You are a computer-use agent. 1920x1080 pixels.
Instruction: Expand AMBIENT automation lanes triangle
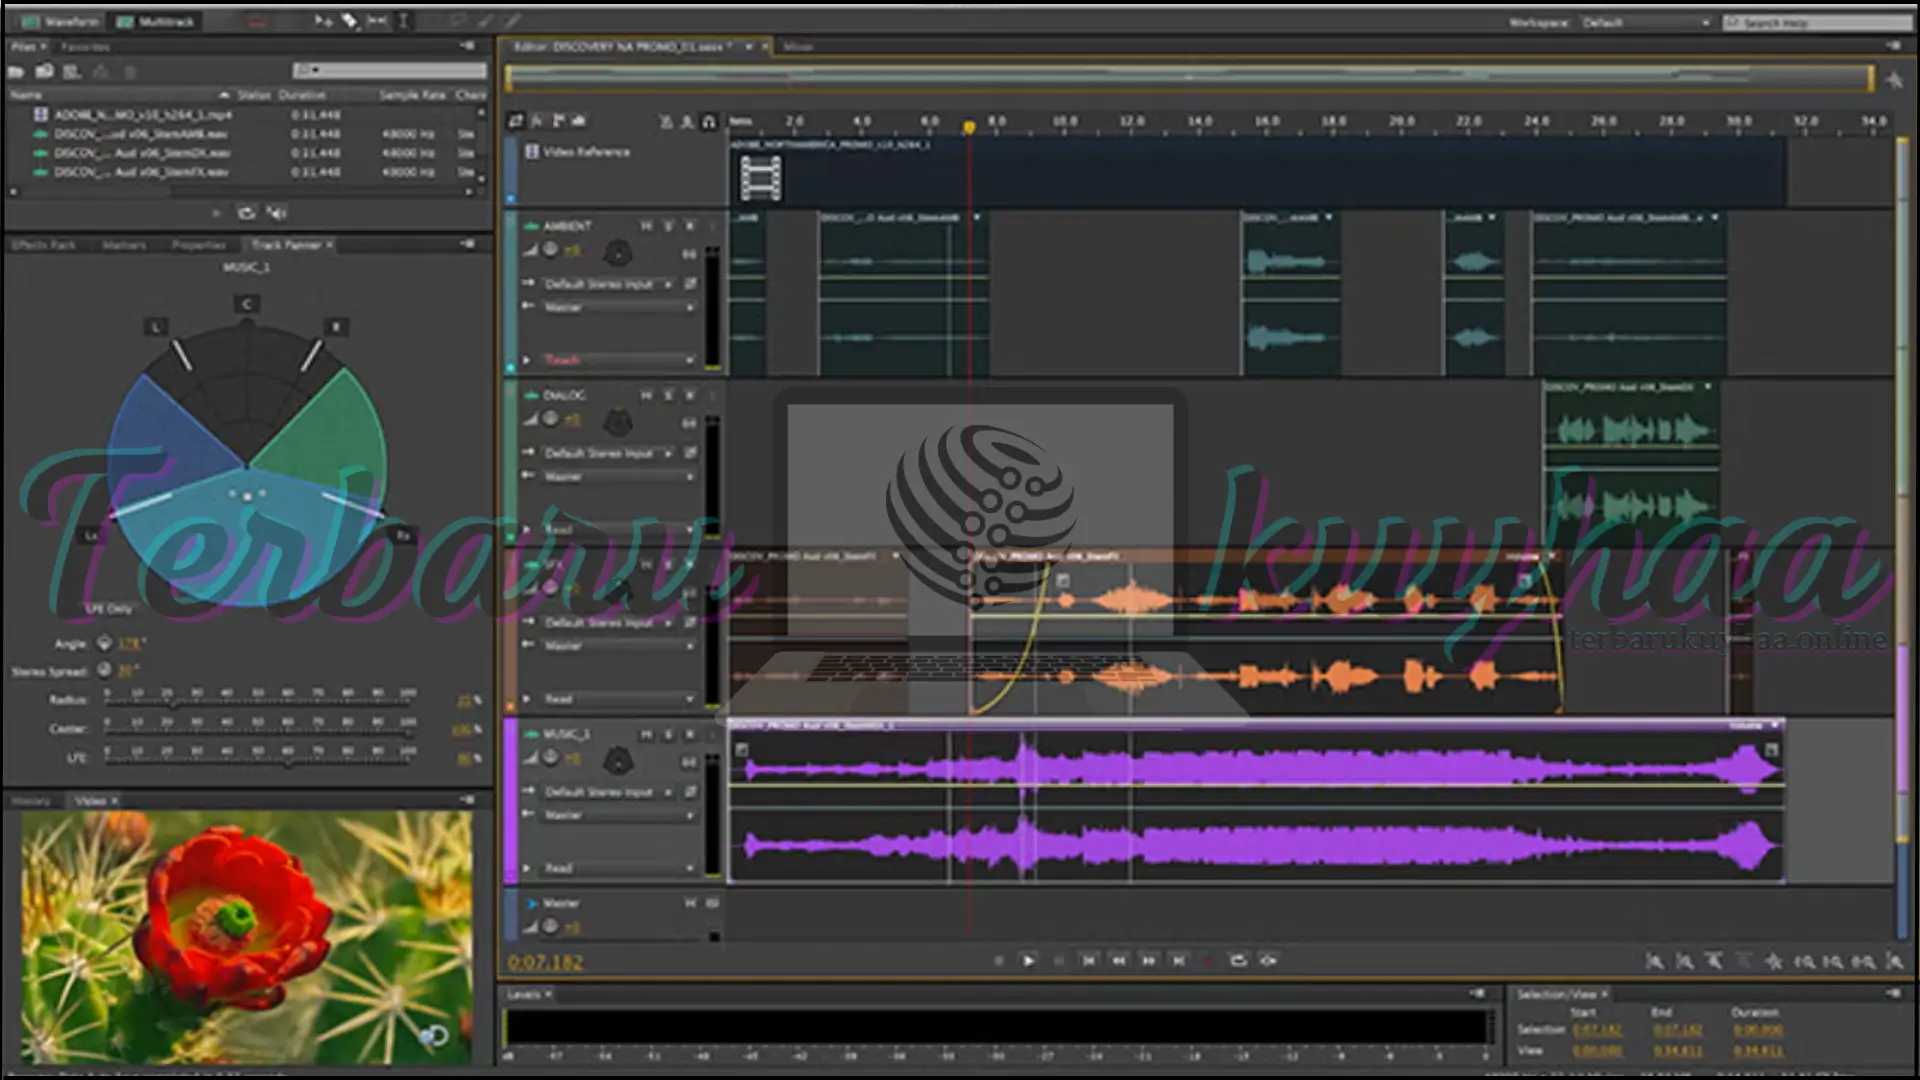pos(527,360)
